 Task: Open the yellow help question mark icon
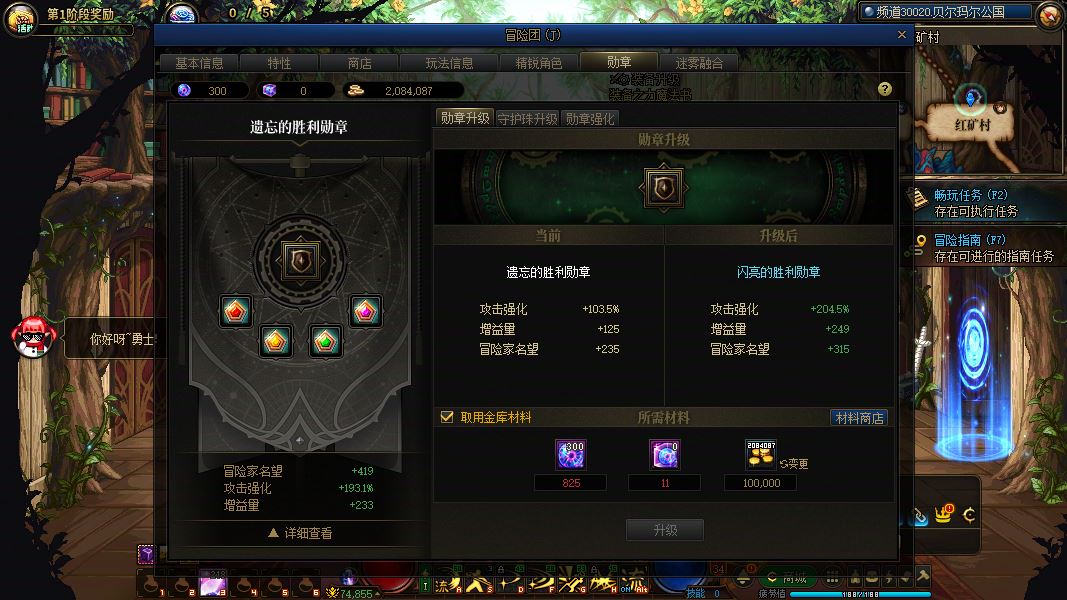[x=884, y=89]
